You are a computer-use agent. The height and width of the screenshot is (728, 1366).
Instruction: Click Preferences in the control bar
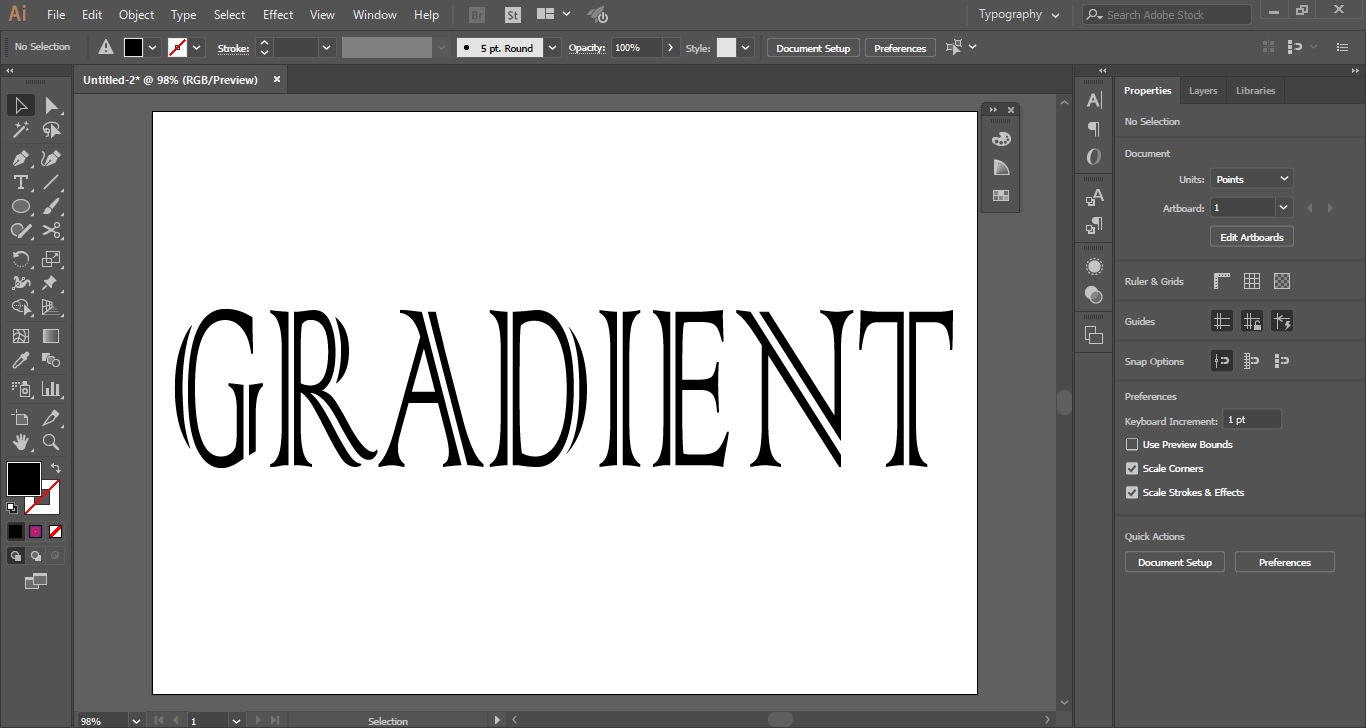click(900, 48)
